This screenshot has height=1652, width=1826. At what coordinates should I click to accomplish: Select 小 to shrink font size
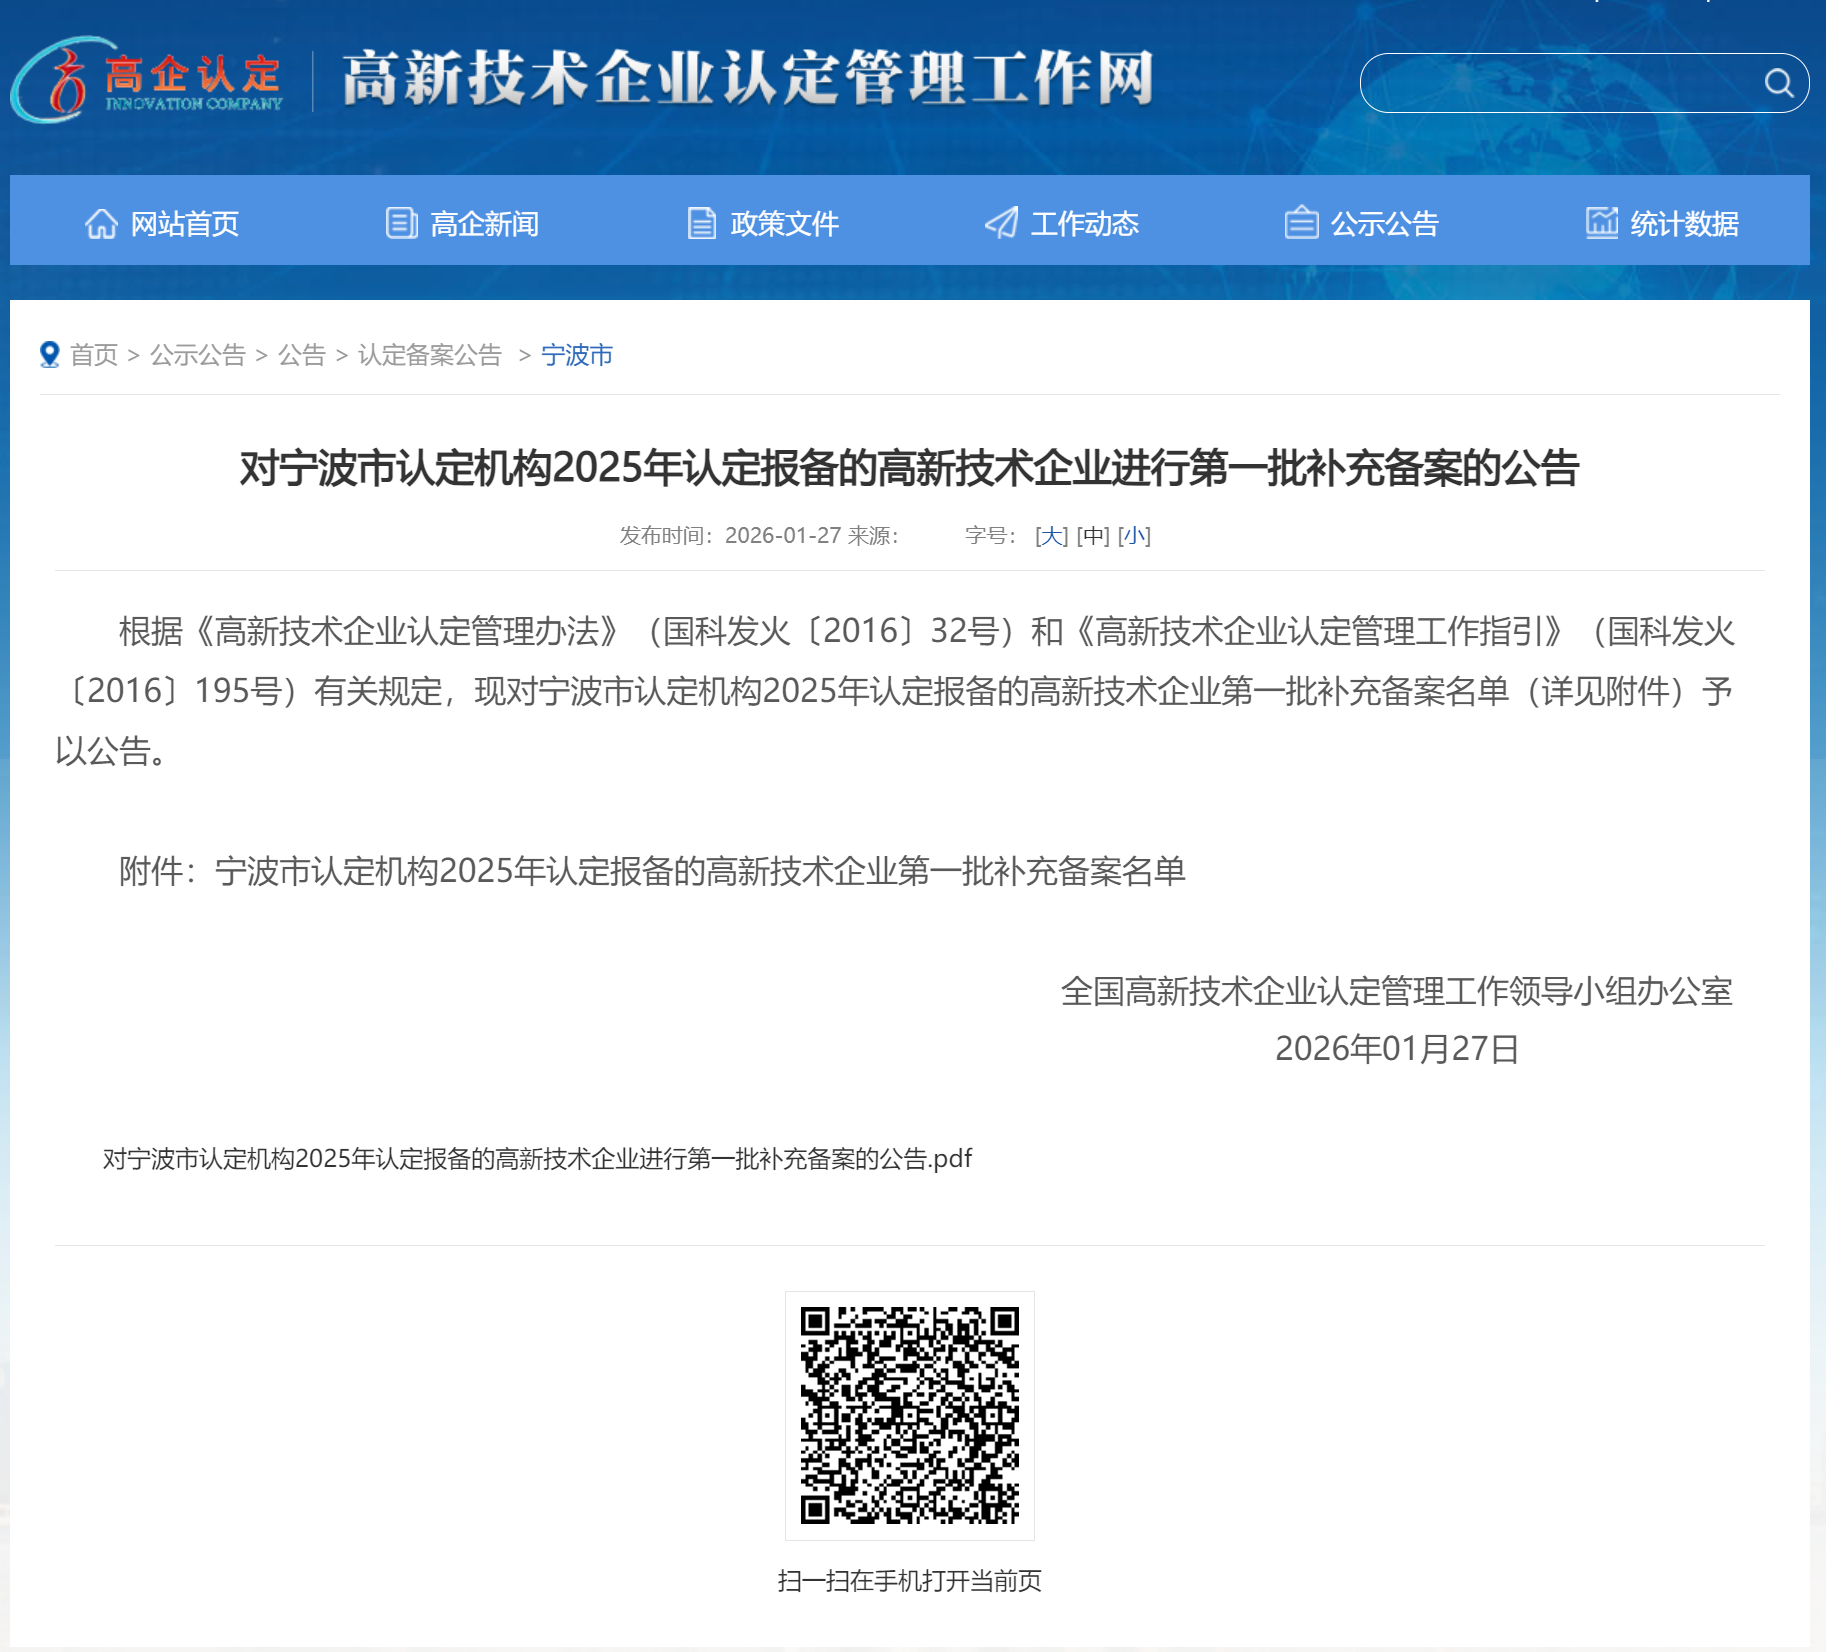point(1136,536)
